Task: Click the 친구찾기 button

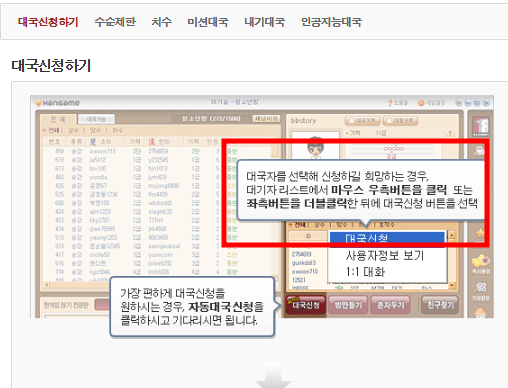Action: click(440, 305)
